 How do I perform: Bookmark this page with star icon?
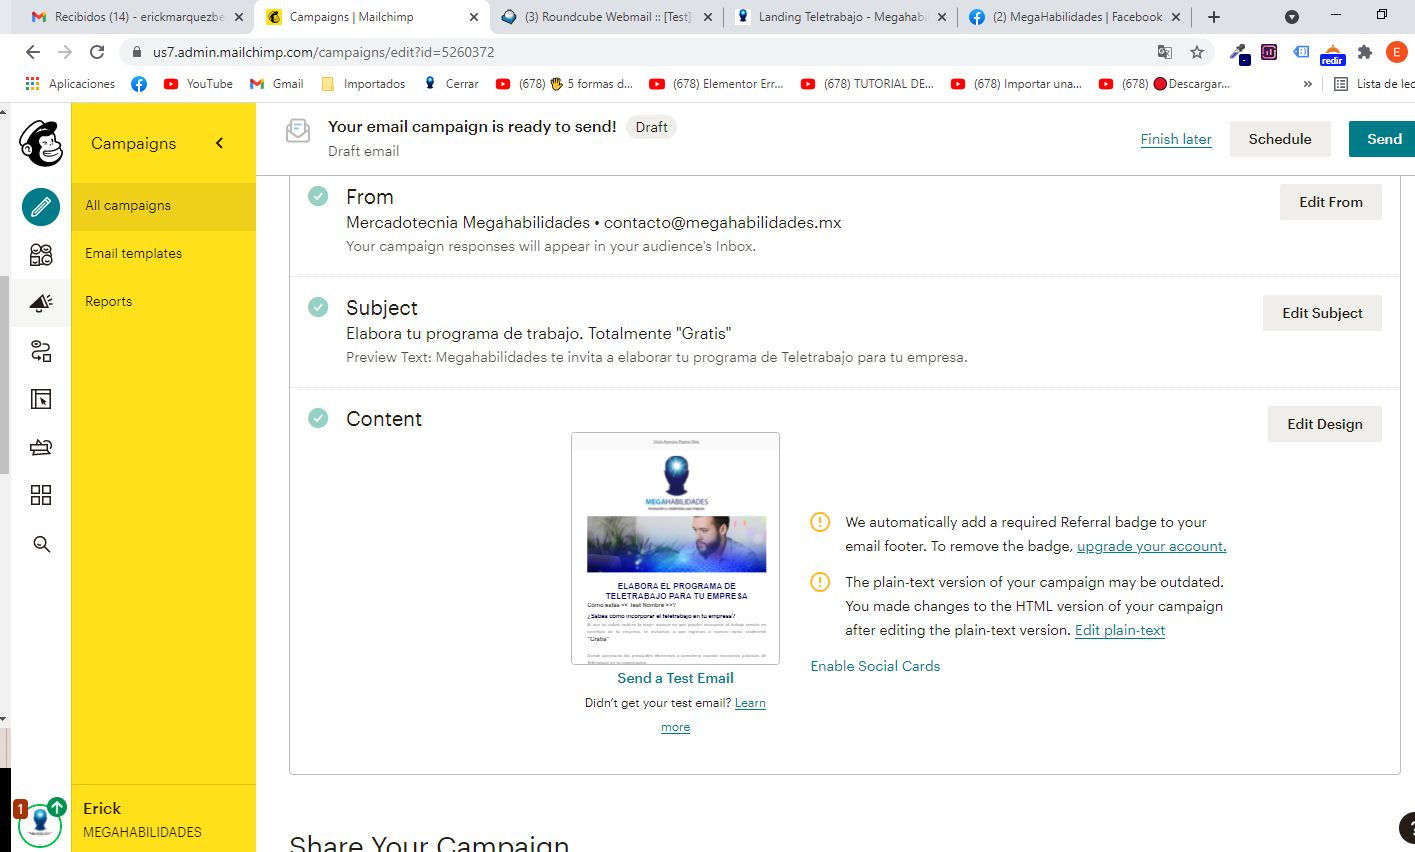pos(1197,52)
